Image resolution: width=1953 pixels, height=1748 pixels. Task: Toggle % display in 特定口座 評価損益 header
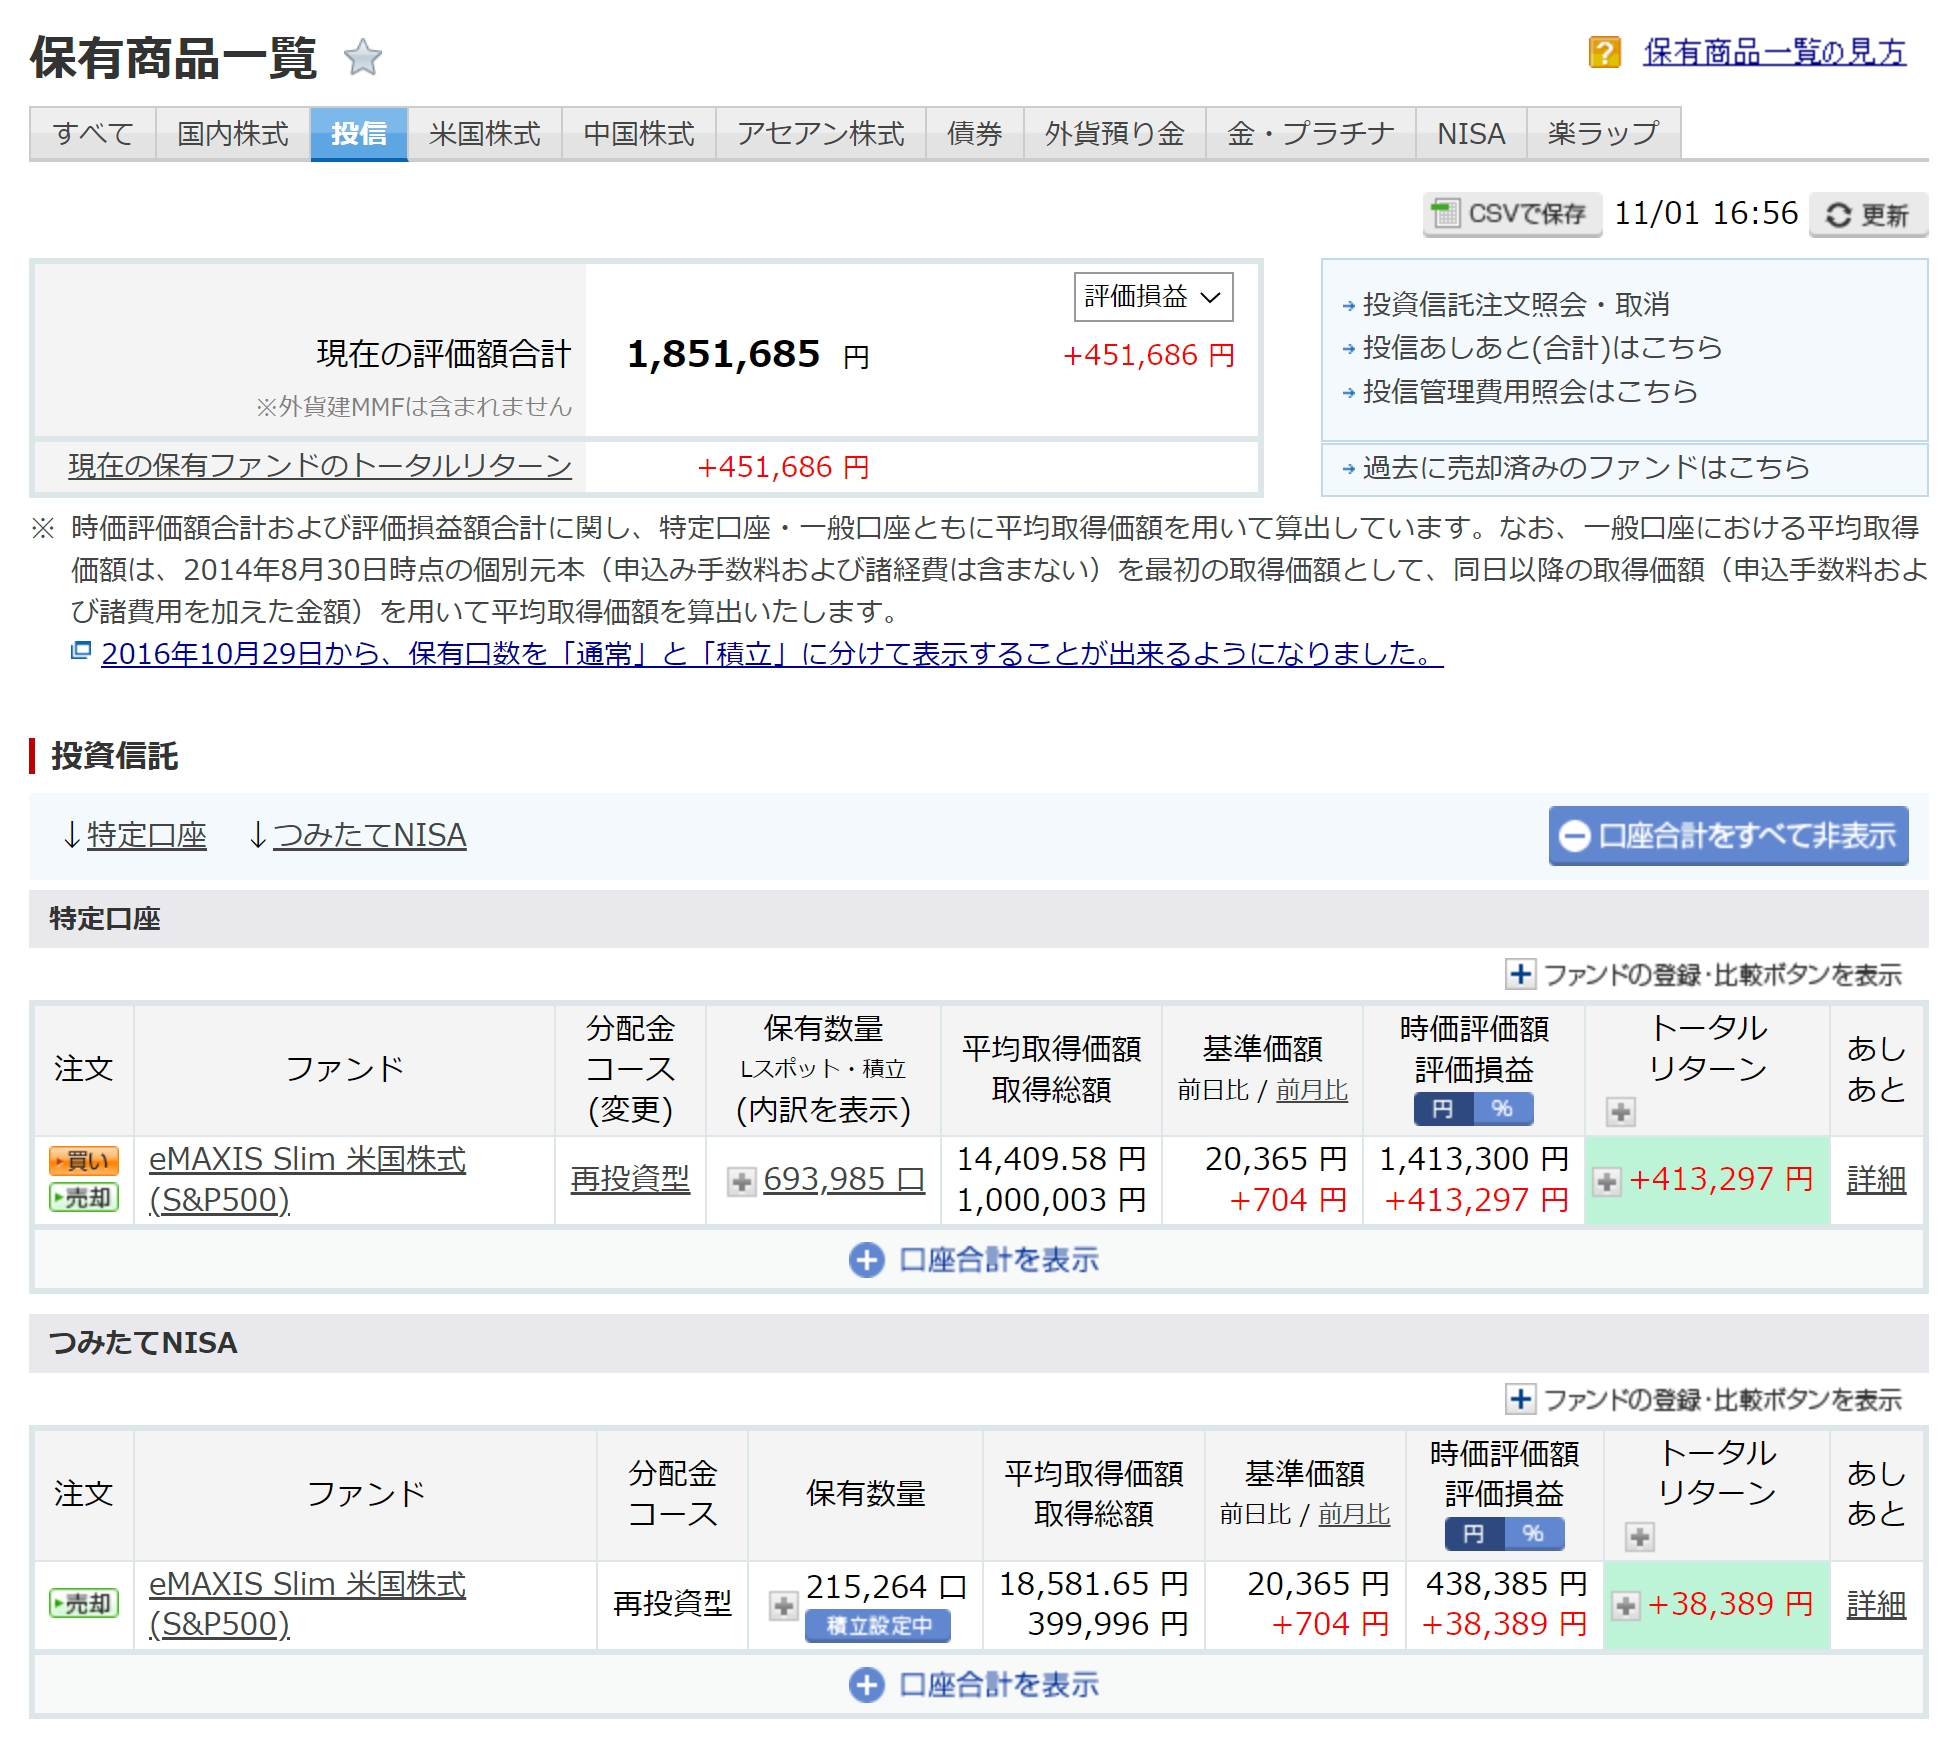click(1502, 1109)
